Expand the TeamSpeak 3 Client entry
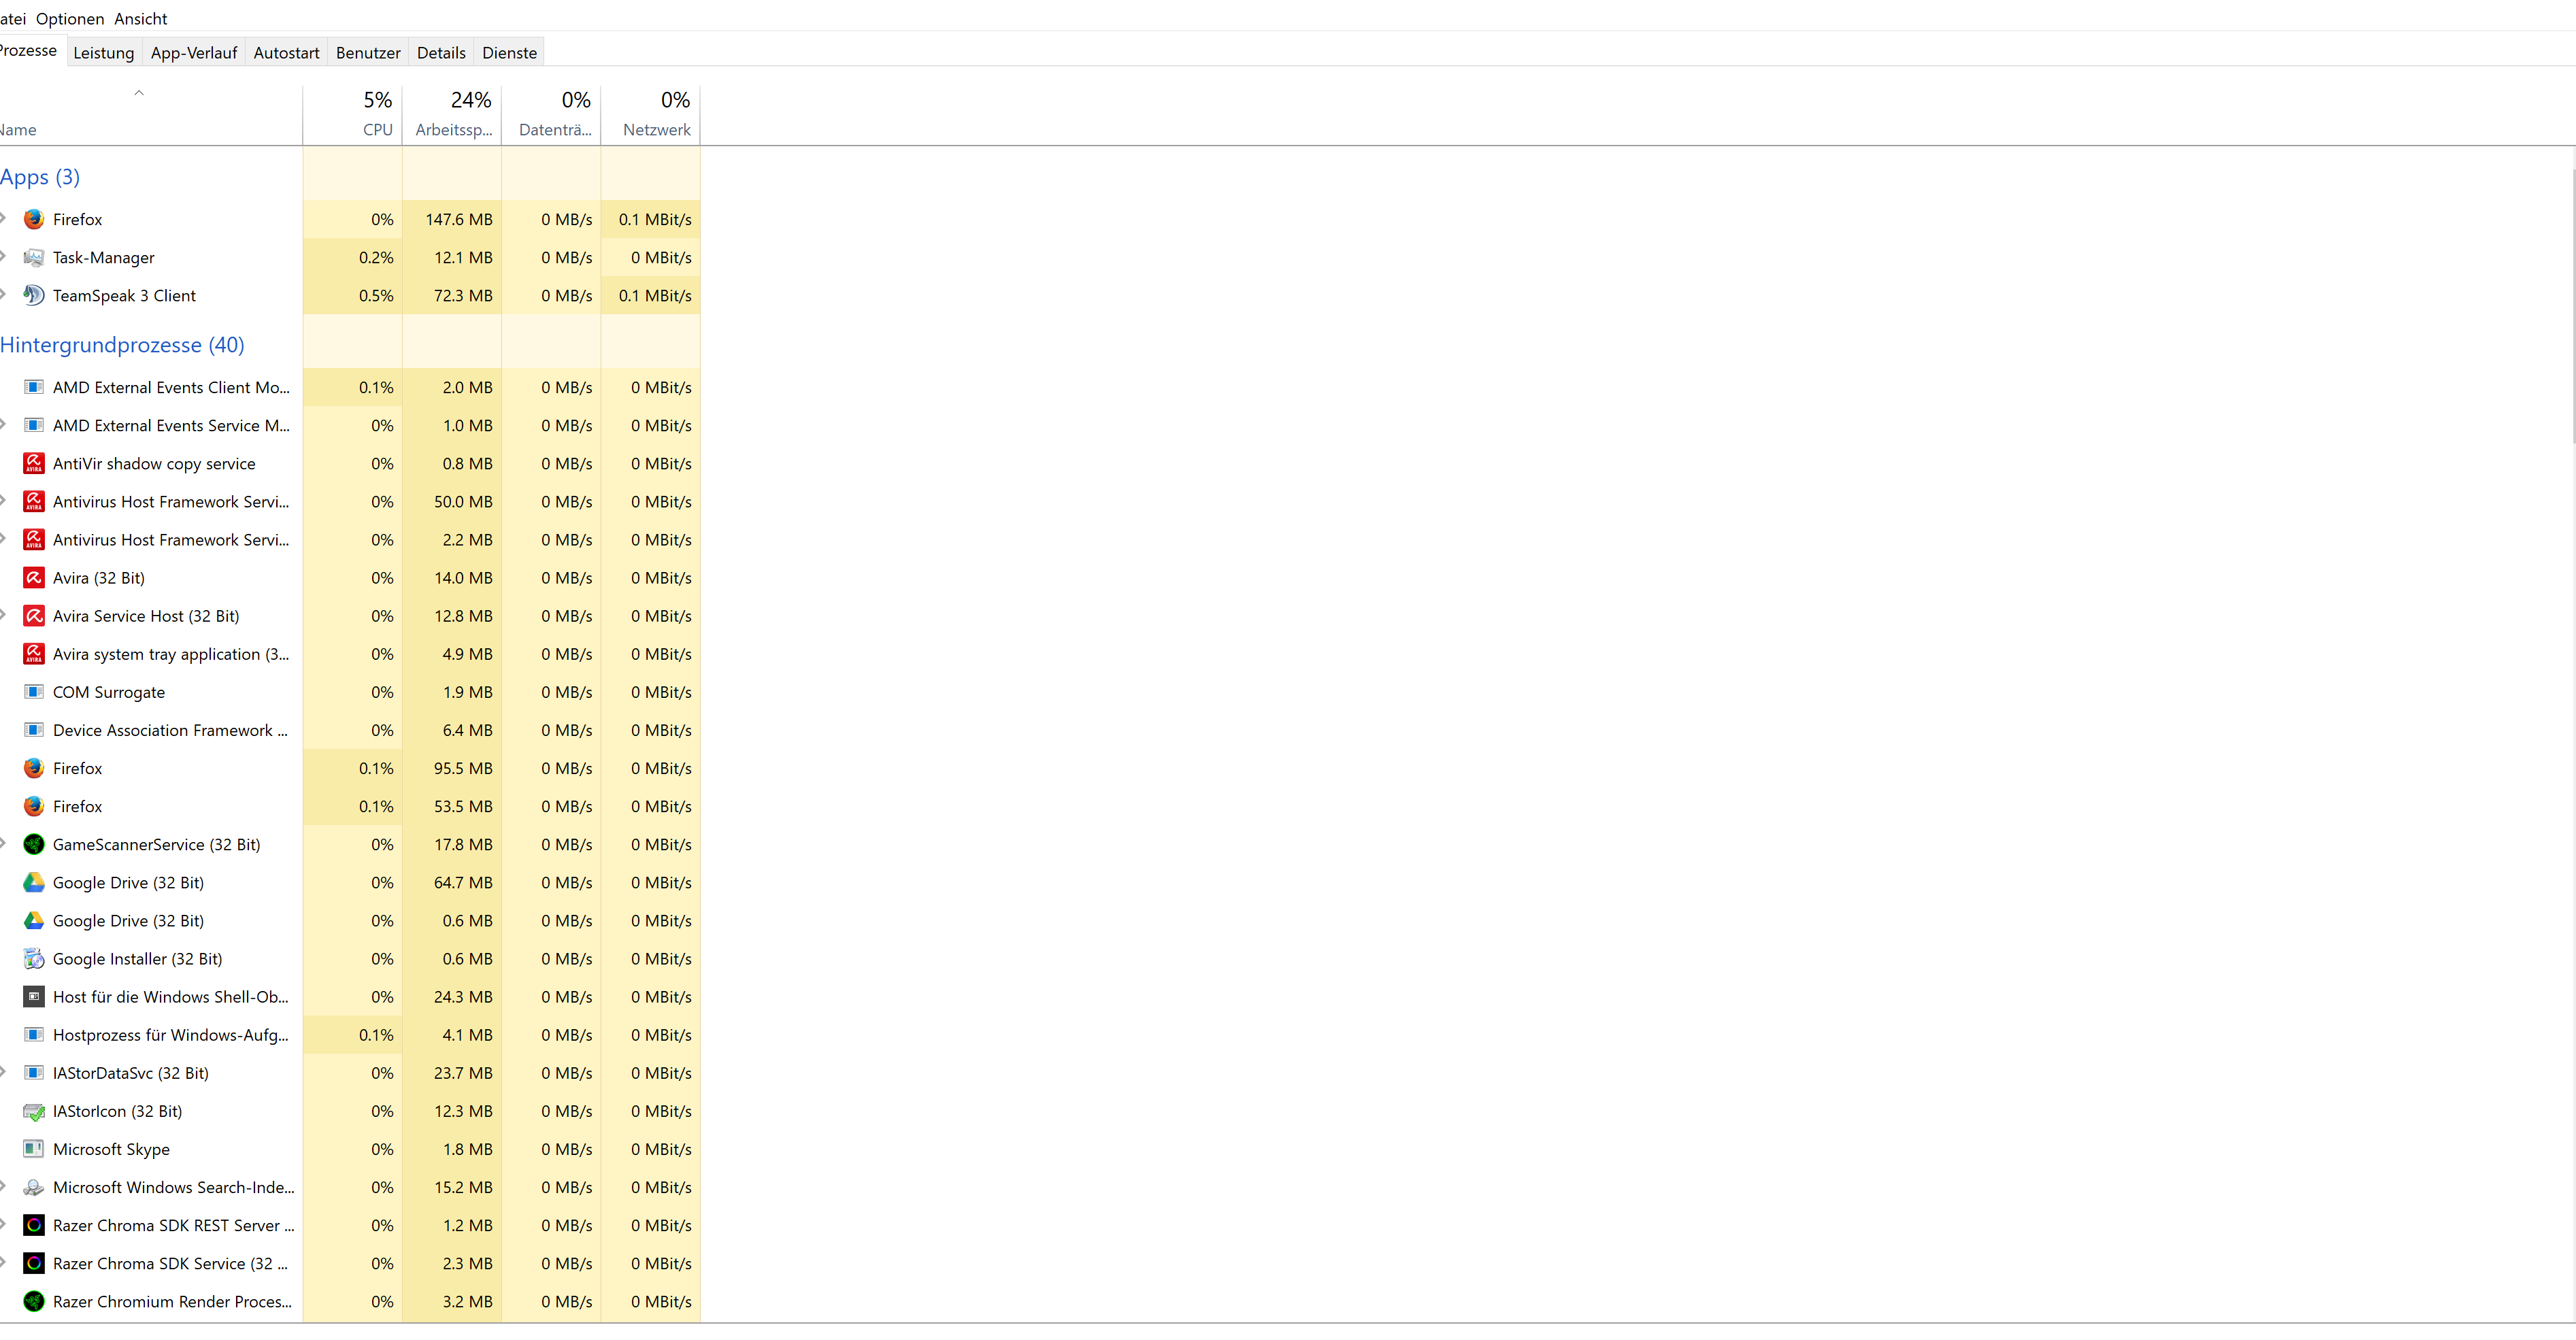2576x1340 pixels. point(3,294)
